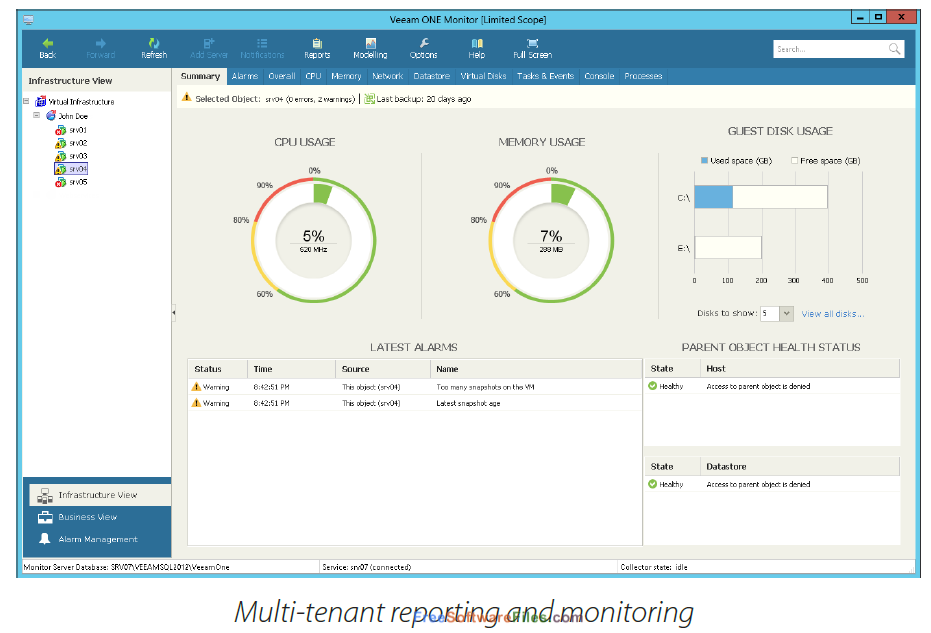Select the srv05 tree label

(78, 182)
